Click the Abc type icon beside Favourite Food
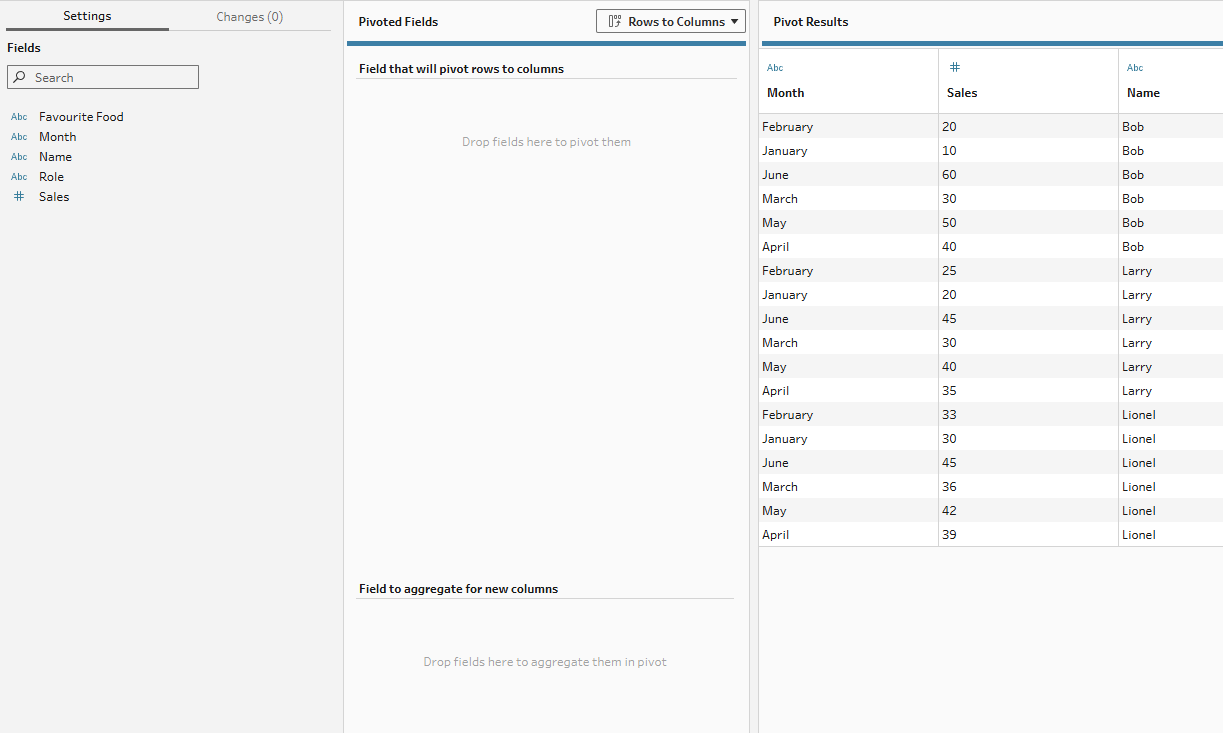The image size is (1223, 733). pos(19,117)
